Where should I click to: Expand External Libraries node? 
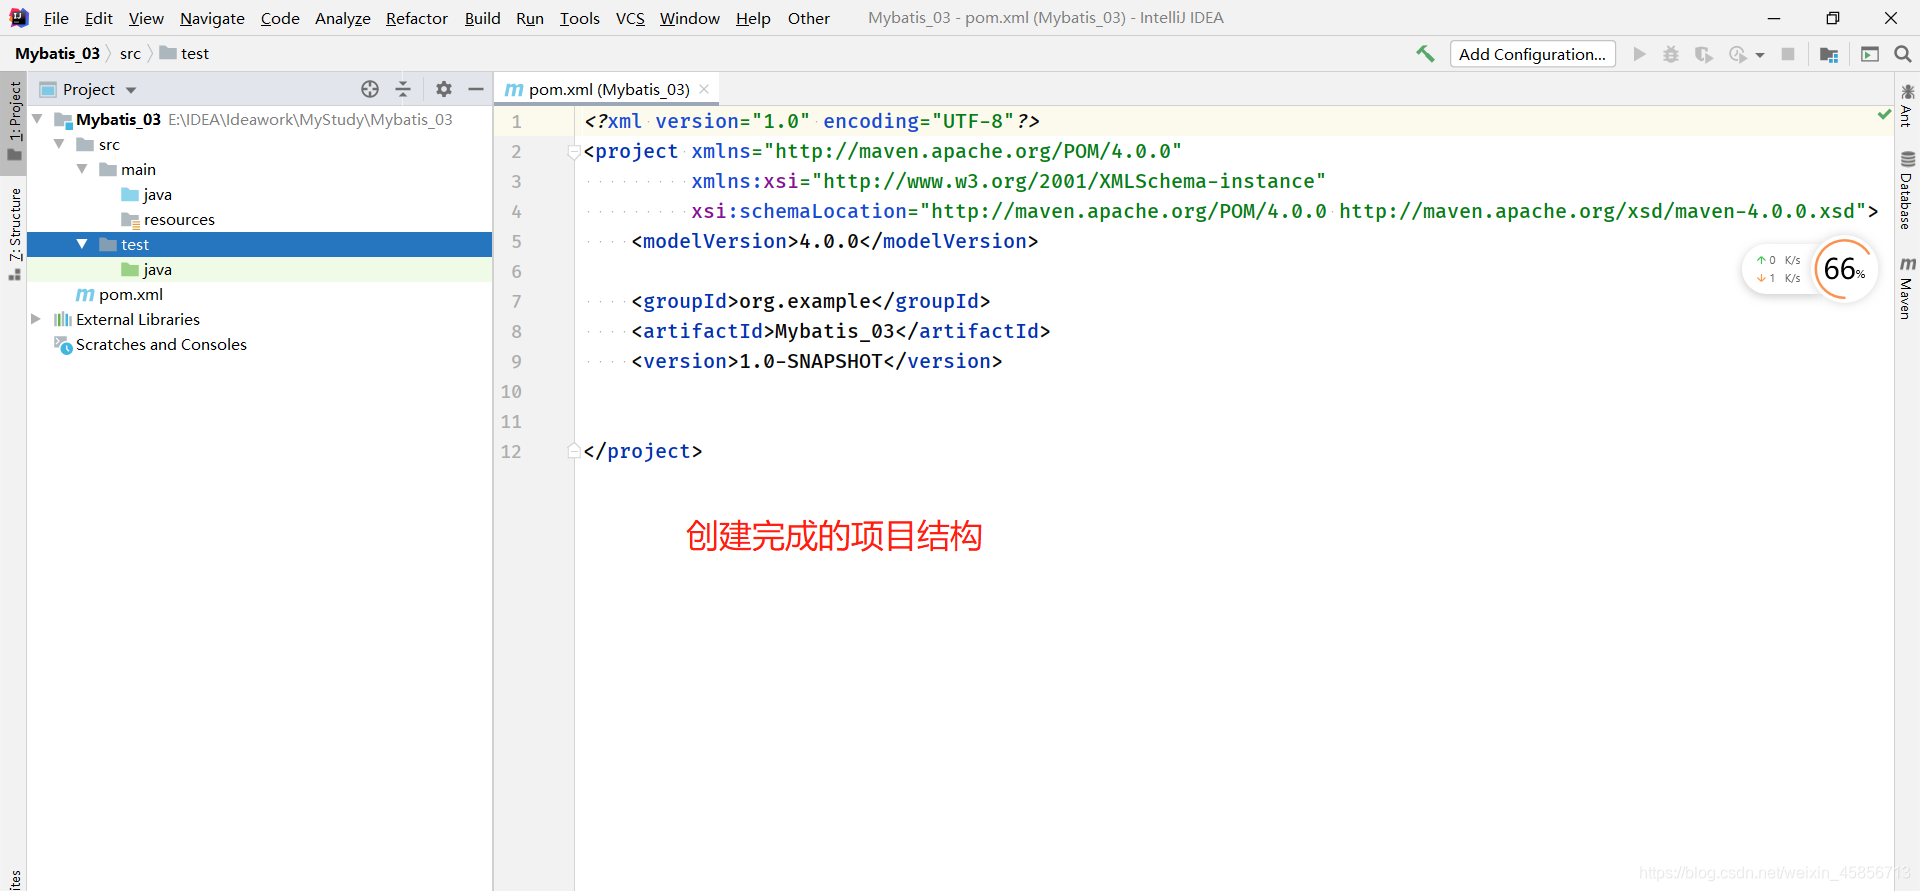tap(36, 319)
